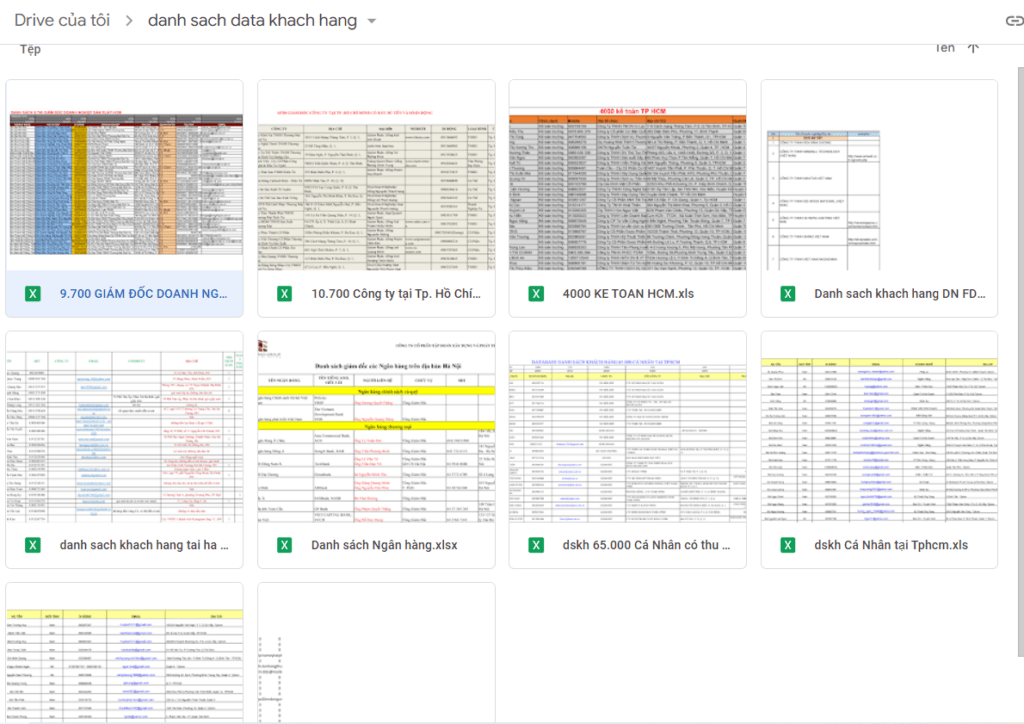
Task: Click the 9.700 GIÁM ĐỐC DOANH file name
Action: 143,294
